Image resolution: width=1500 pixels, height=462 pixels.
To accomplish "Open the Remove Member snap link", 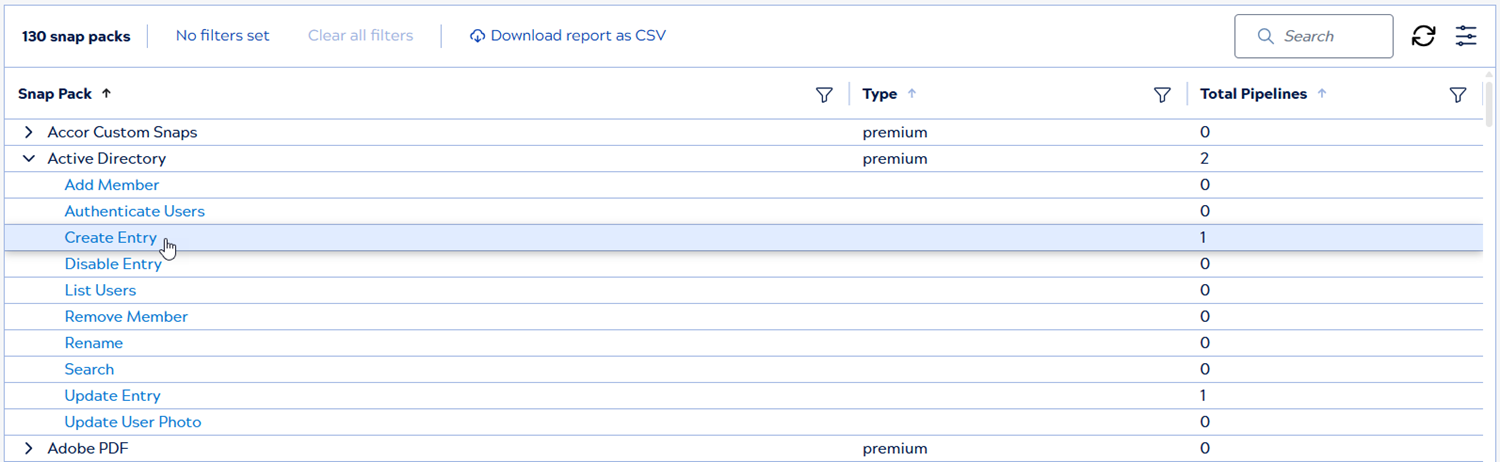I will click(x=126, y=316).
